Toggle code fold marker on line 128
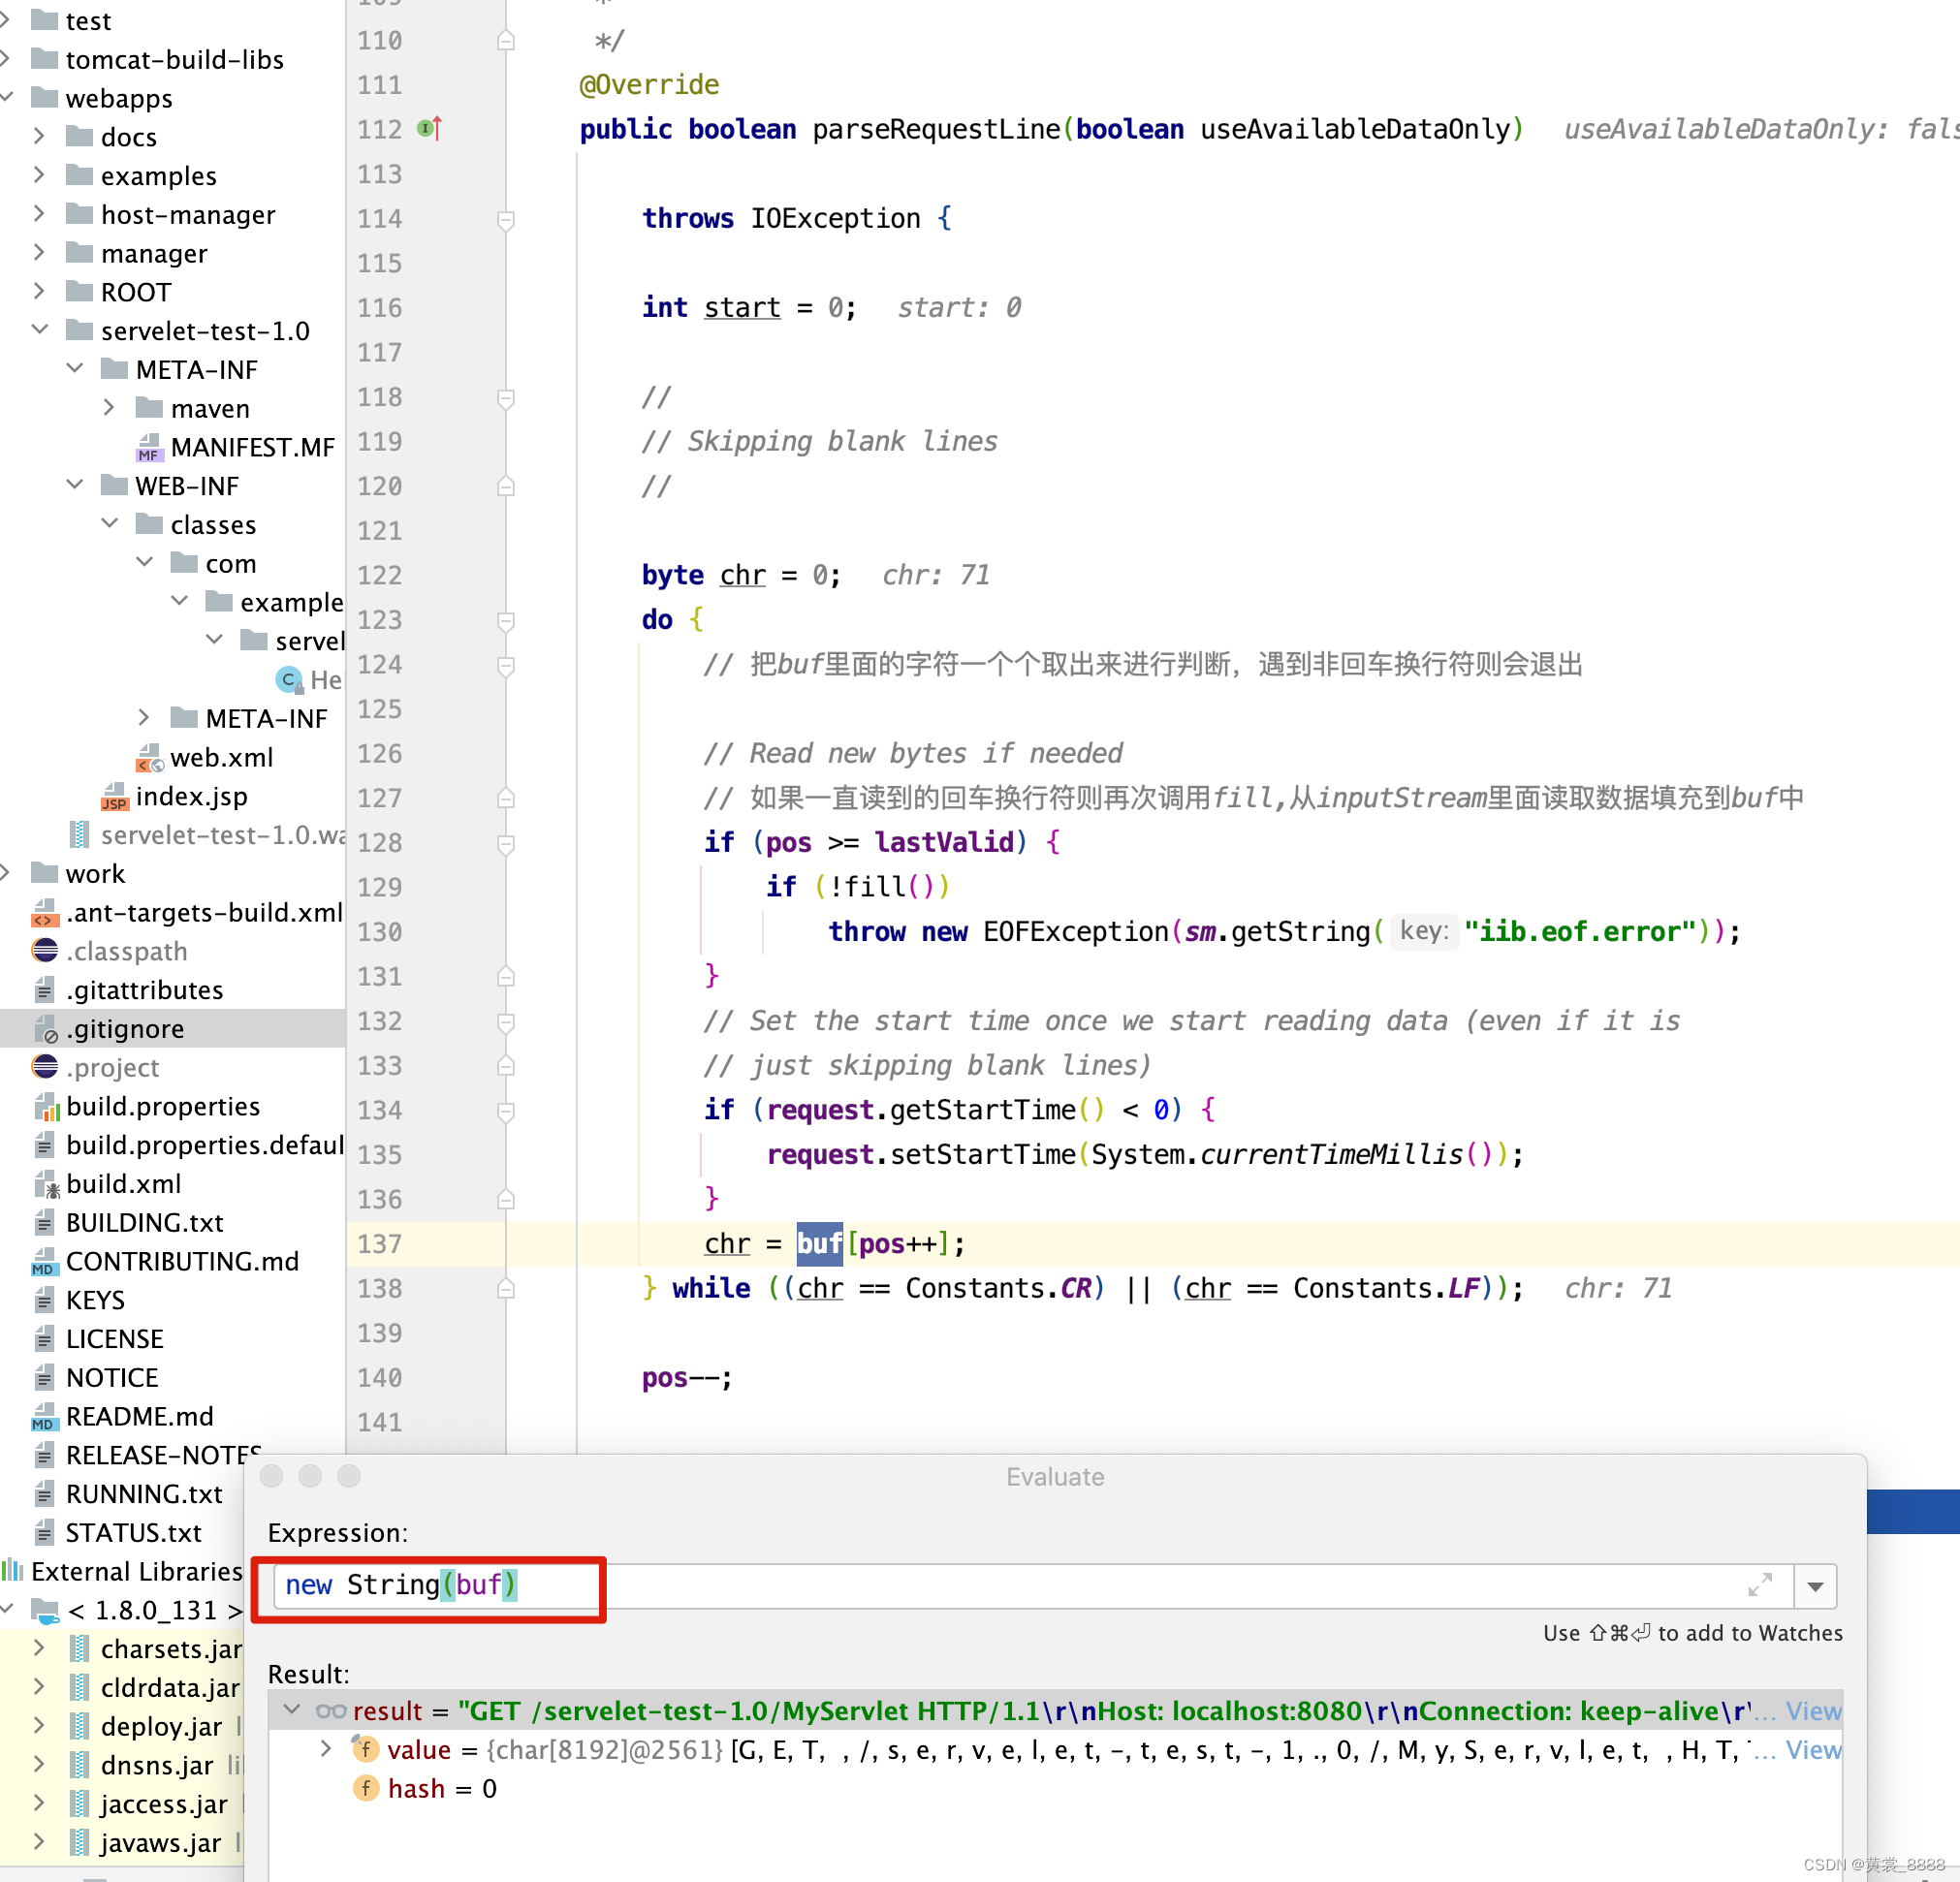Screen dimensions: 1960x1882 [506, 843]
